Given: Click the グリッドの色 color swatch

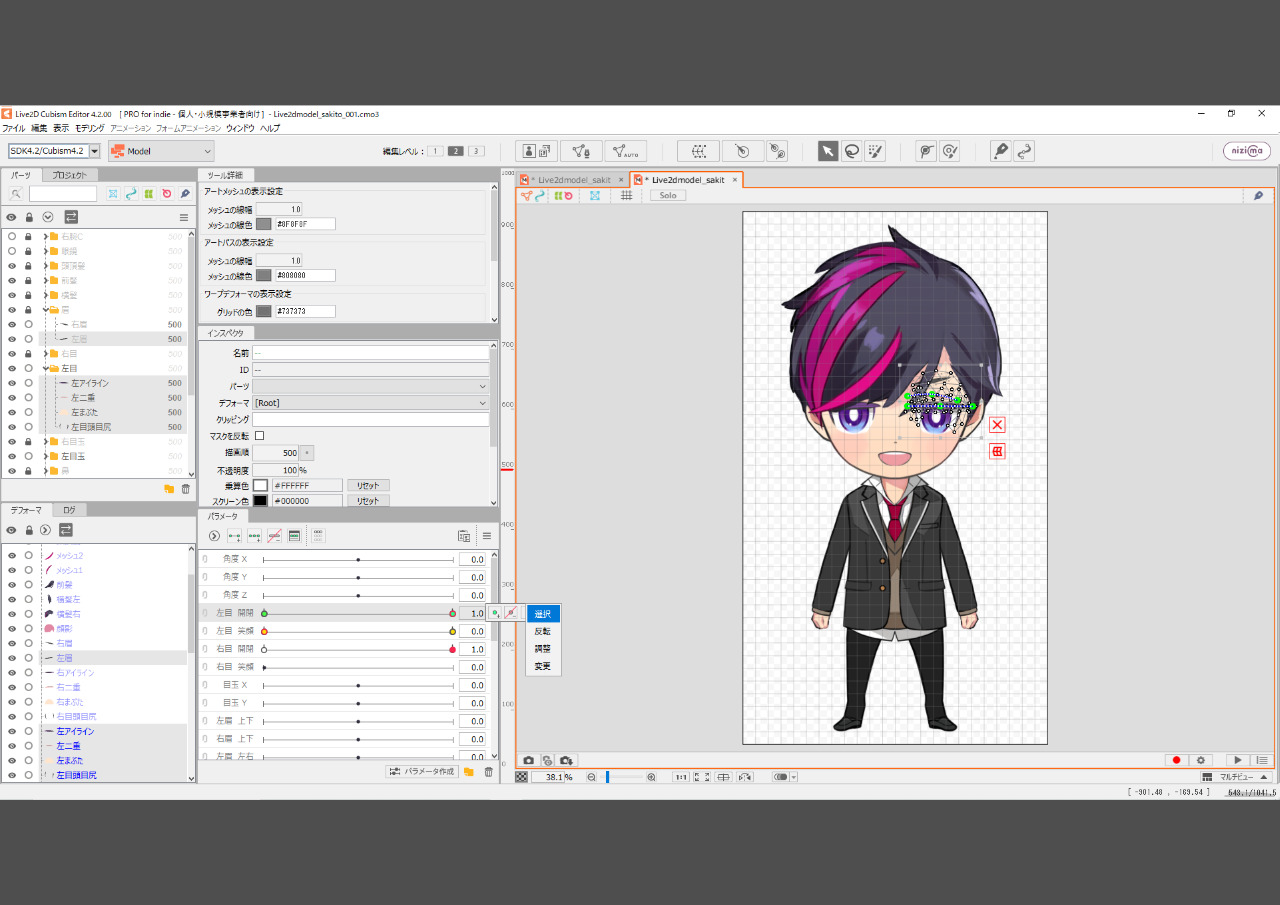Looking at the screenshot, I should coord(264,311).
